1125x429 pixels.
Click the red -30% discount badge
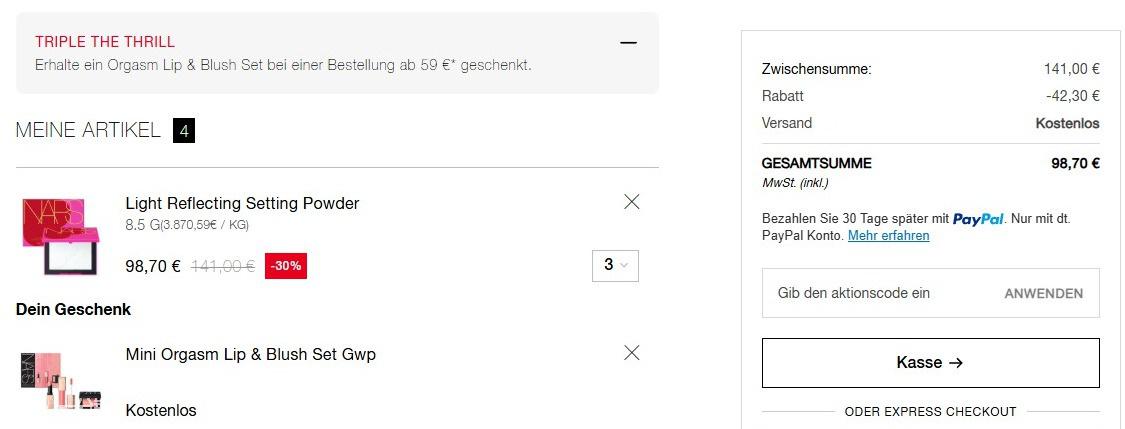pos(286,265)
